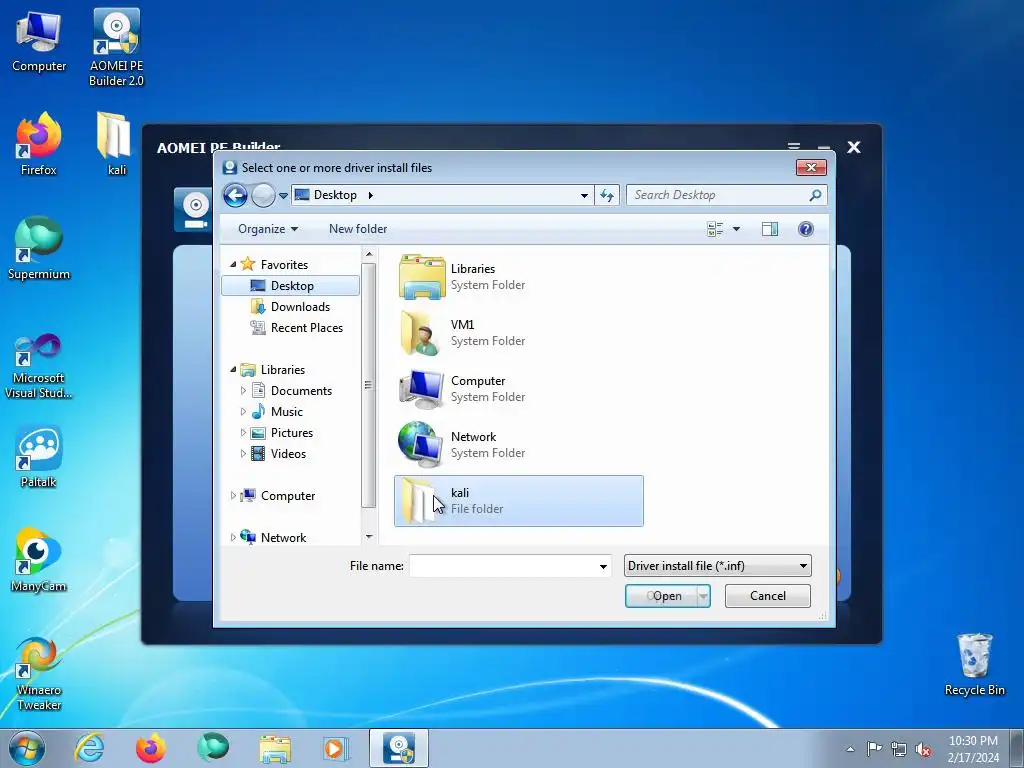Open the kali folder on desktop
The image size is (1024, 768).
click(x=116, y=144)
